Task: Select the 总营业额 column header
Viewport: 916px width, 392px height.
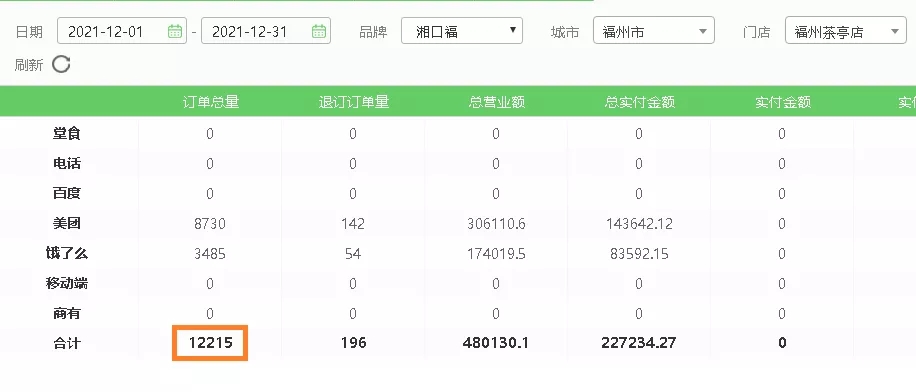Action: click(x=497, y=102)
